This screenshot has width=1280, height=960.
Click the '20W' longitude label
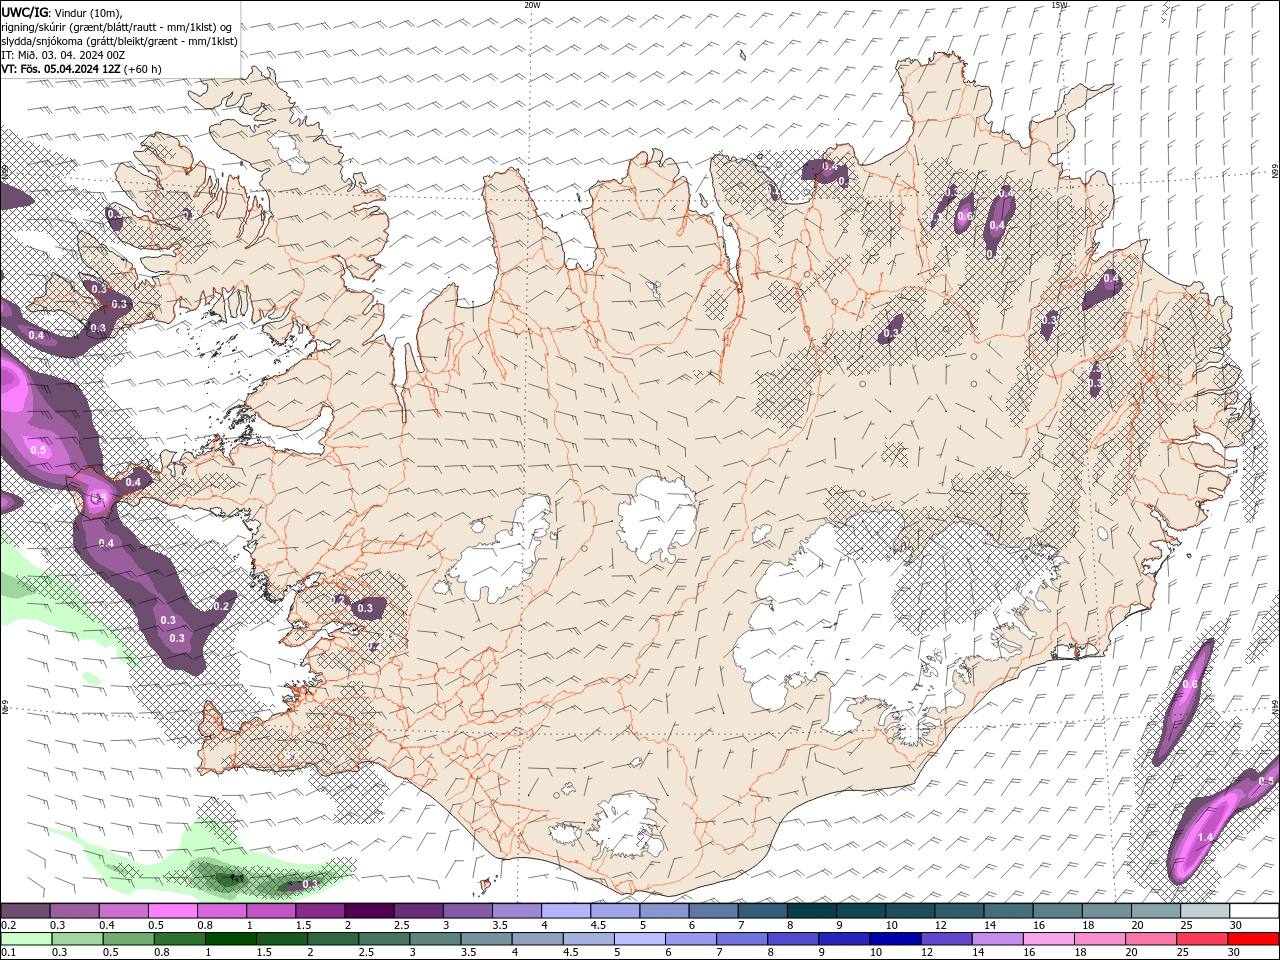pos(532,5)
